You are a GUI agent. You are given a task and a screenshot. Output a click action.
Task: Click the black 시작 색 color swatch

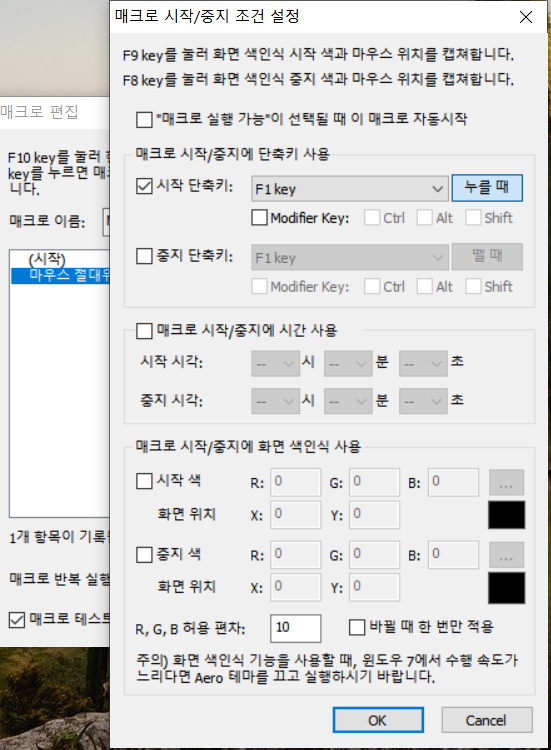pos(507,515)
